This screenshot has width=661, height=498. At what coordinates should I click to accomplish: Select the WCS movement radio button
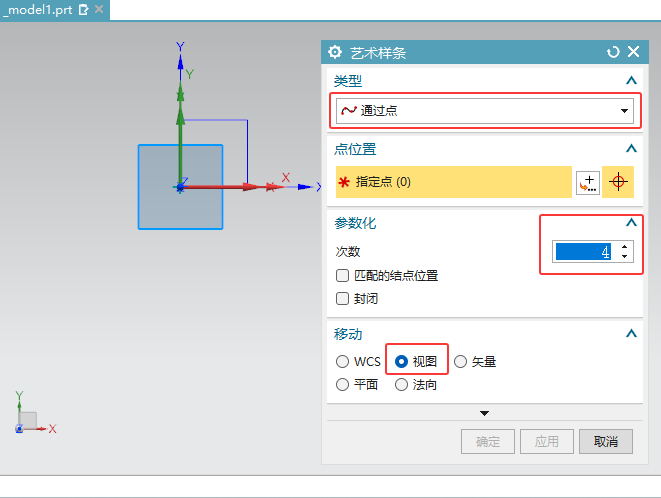tap(342, 361)
